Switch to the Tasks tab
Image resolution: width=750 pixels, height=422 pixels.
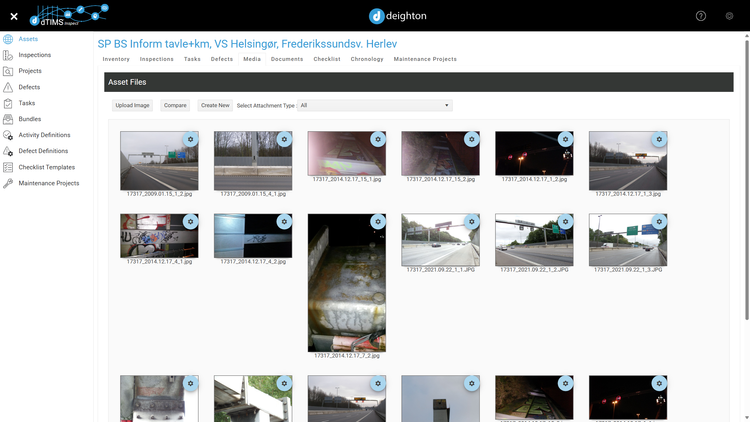(x=192, y=59)
